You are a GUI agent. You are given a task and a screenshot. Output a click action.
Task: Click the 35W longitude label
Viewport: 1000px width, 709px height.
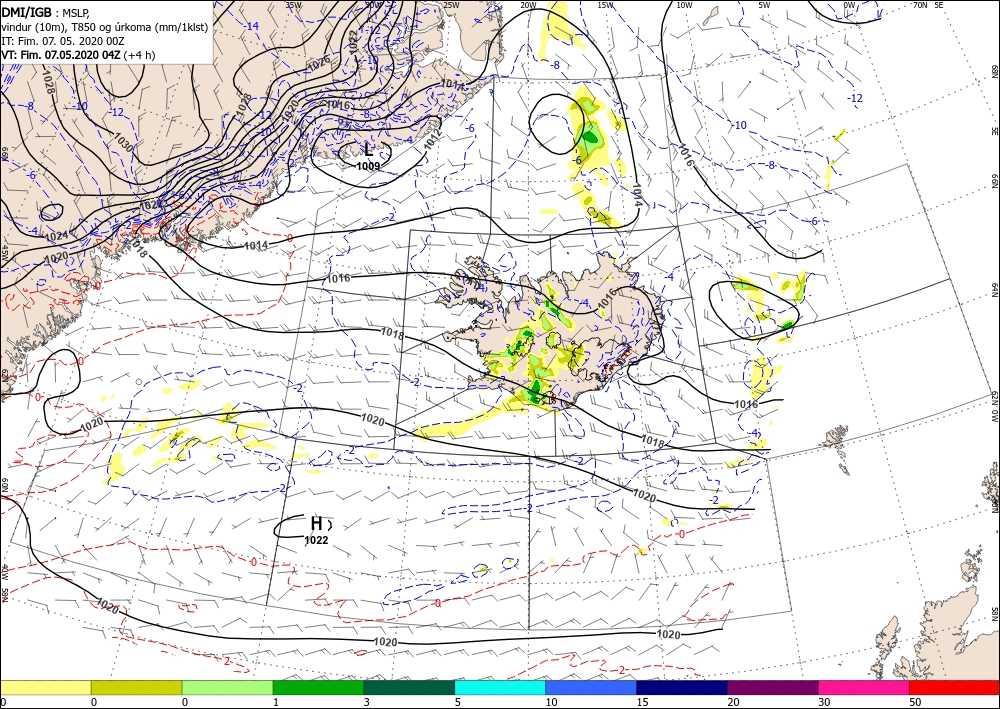(x=294, y=5)
